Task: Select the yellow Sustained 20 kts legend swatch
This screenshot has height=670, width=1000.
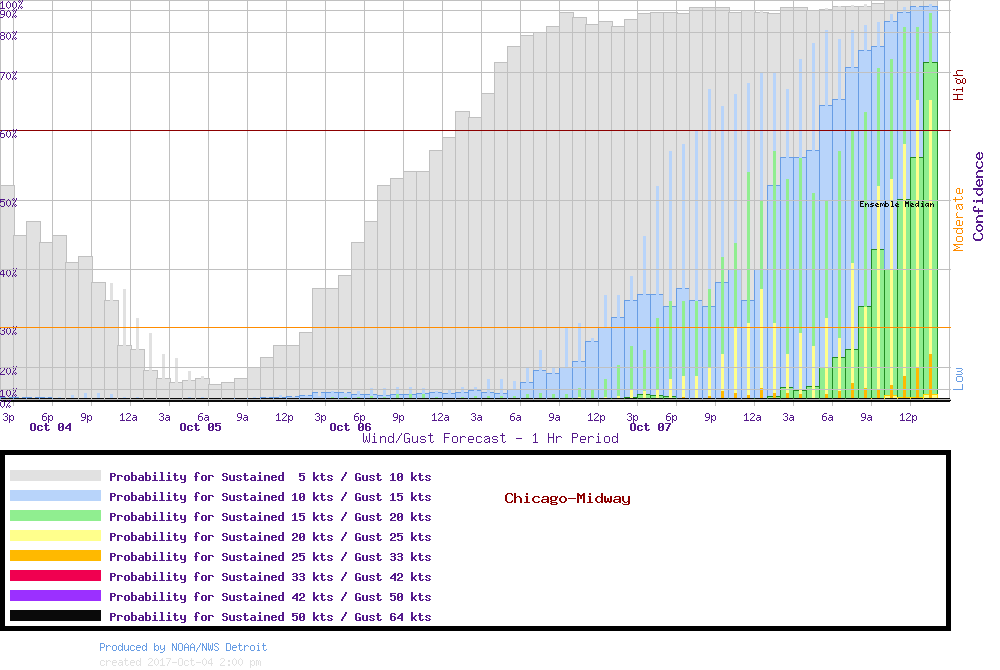Action: point(55,537)
